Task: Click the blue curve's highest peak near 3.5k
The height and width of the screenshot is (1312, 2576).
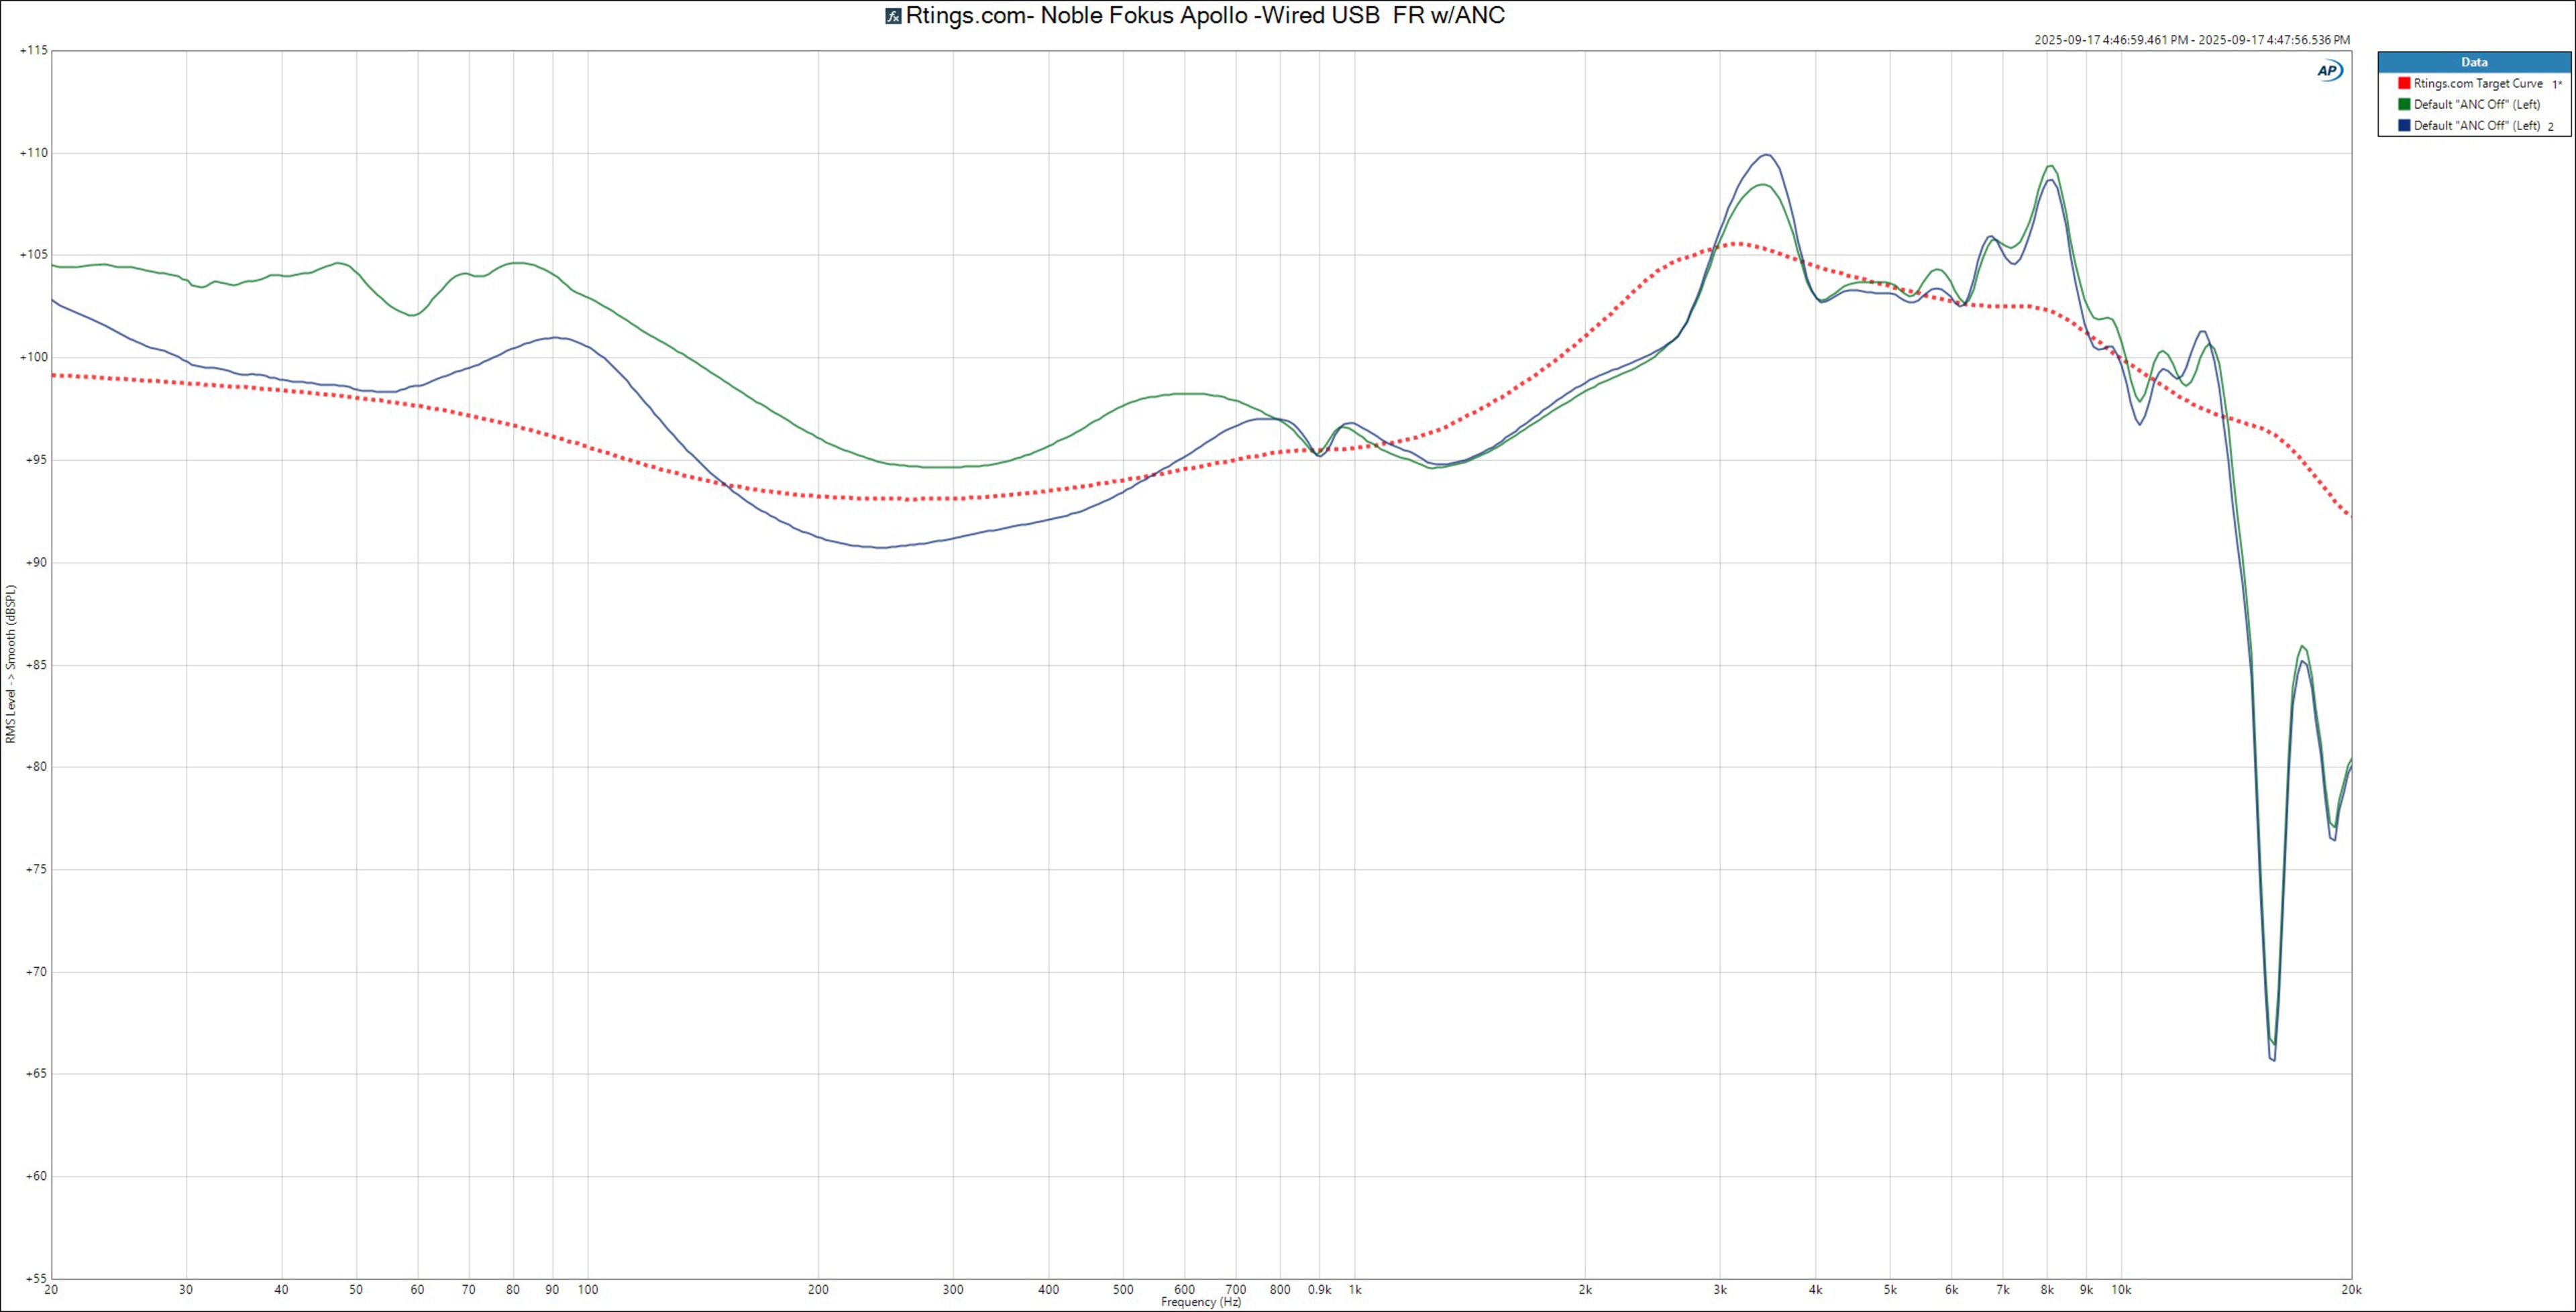Action: 1767,154
